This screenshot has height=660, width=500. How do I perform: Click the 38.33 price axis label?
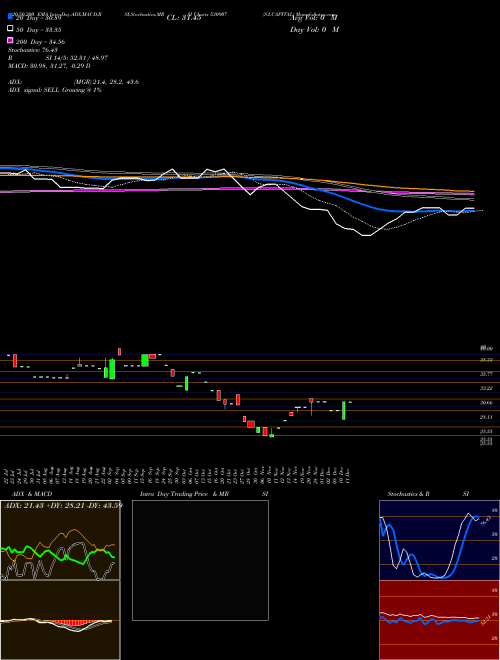[x=487, y=360]
